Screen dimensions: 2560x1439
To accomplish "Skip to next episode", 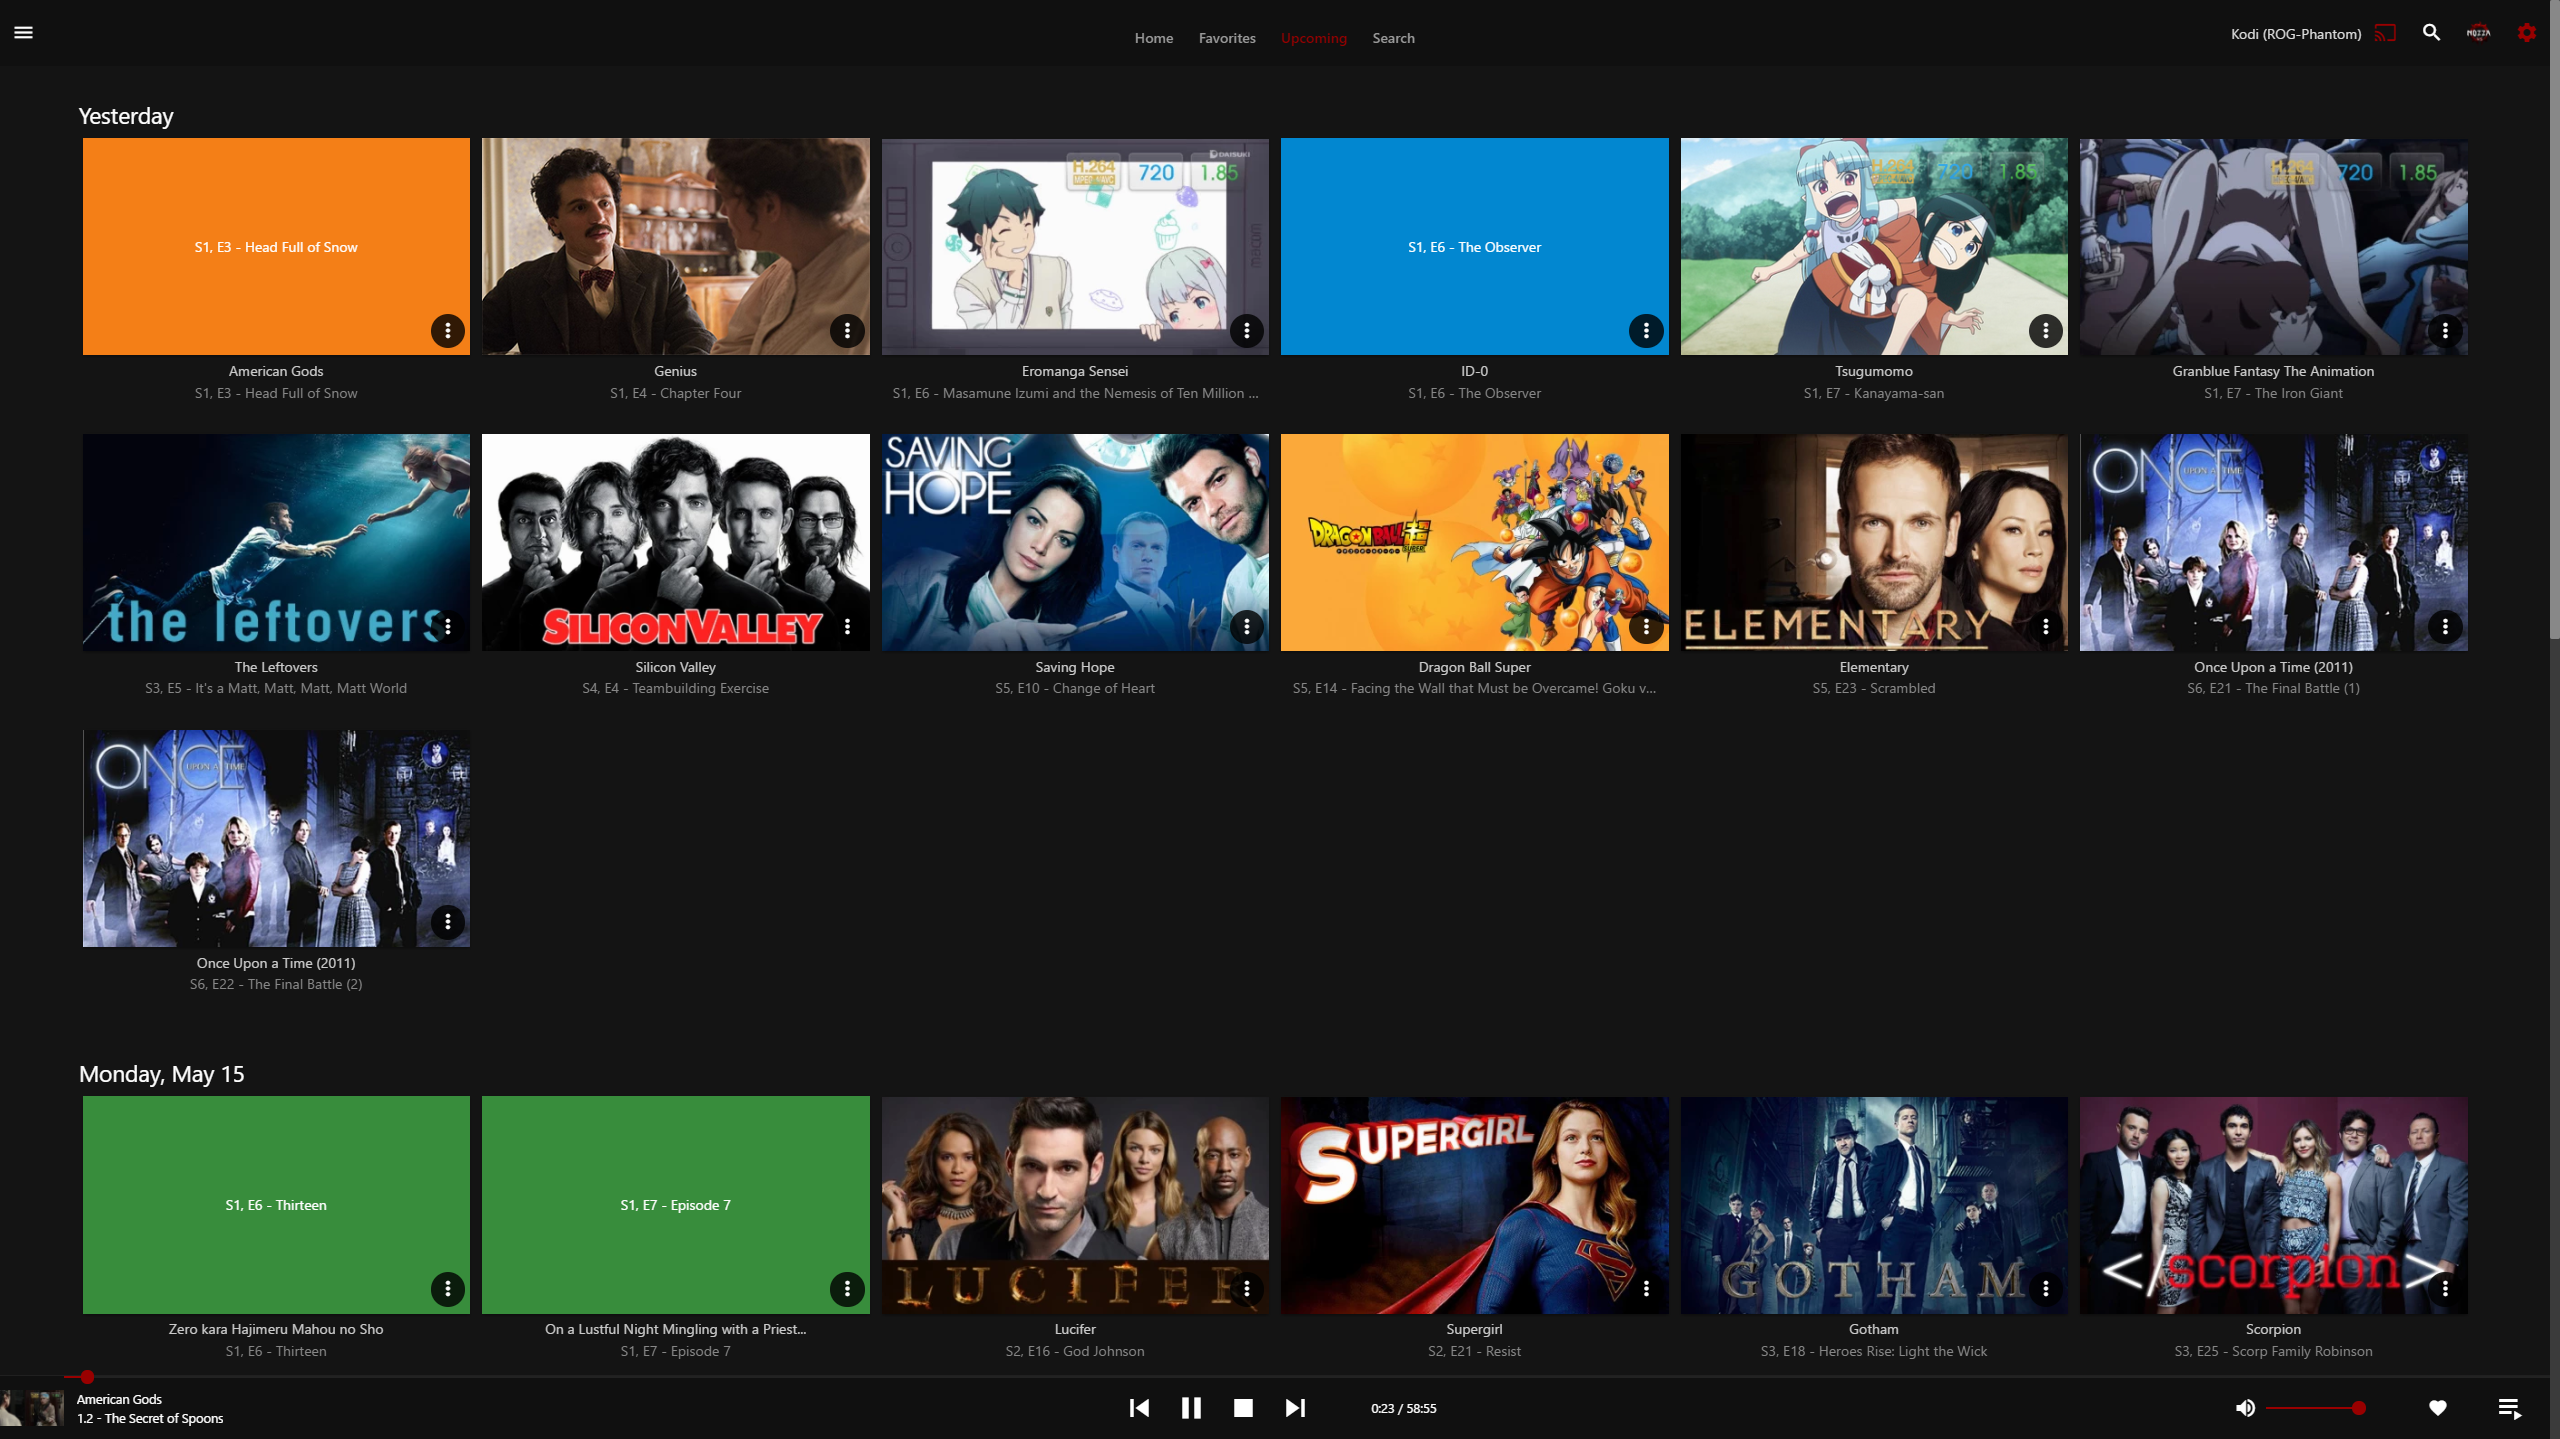I will (x=1295, y=1408).
